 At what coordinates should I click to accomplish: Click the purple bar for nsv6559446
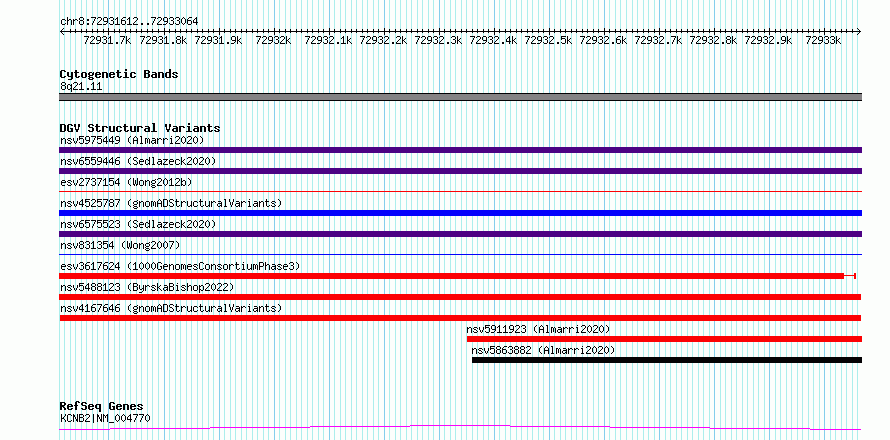460,171
